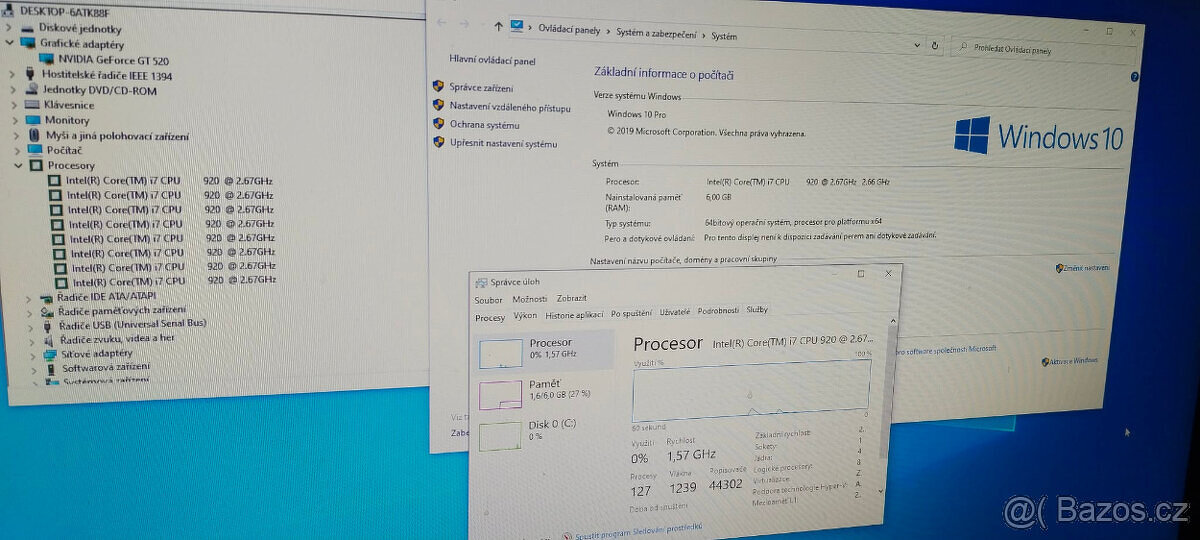
Task: Click the Řadiče paměťových zařízení icon
Action: 46,311
